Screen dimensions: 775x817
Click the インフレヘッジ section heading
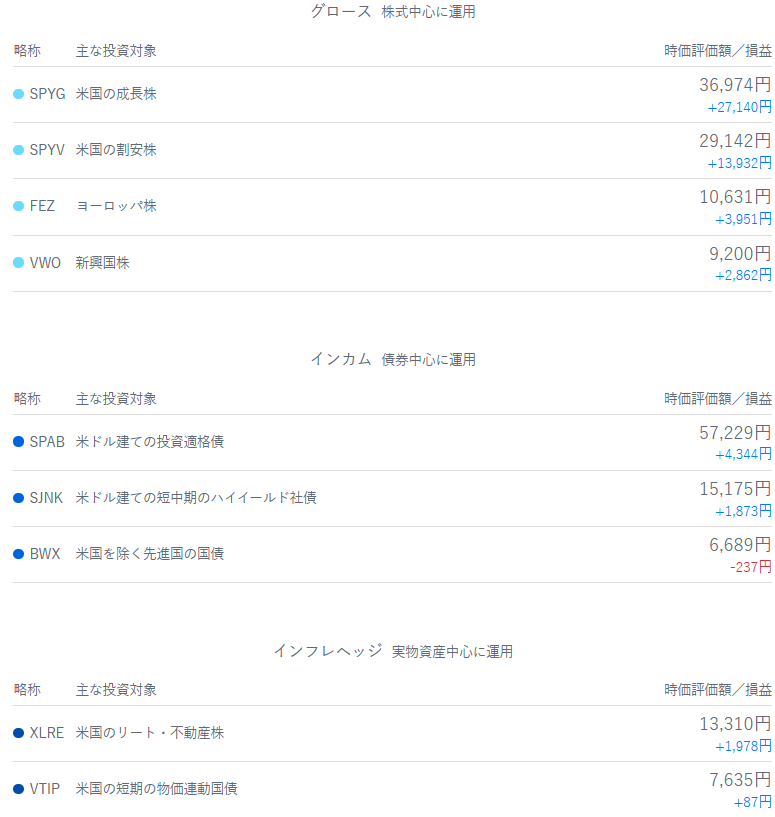click(x=327, y=651)
